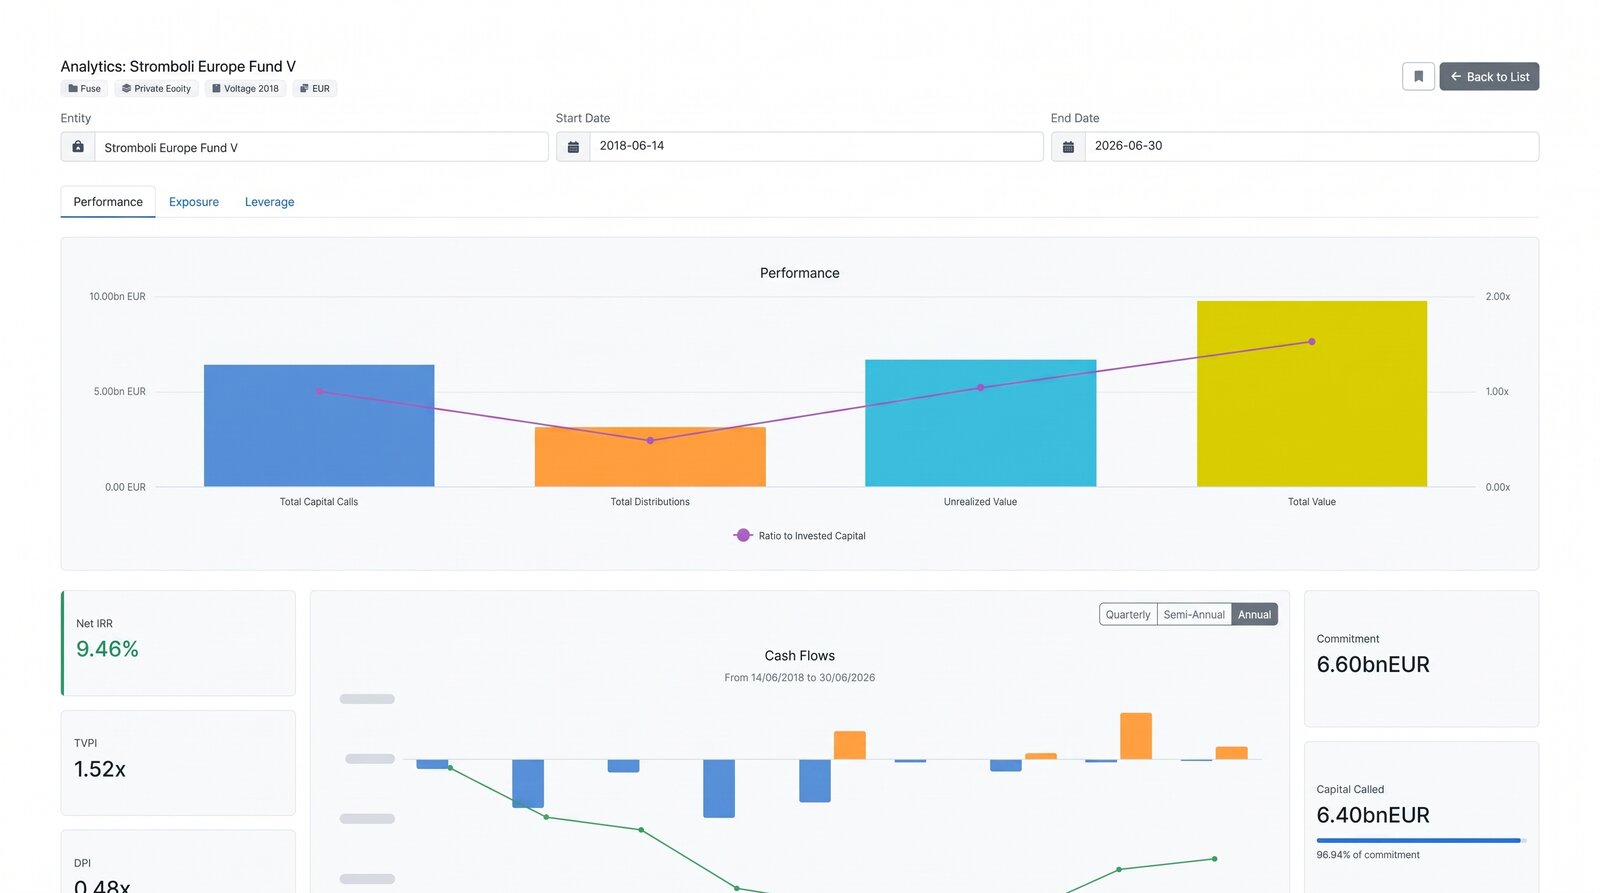Screen dimensions: 1600x893
Task: Click the Capital Called progress bar
Action: 1421,841
